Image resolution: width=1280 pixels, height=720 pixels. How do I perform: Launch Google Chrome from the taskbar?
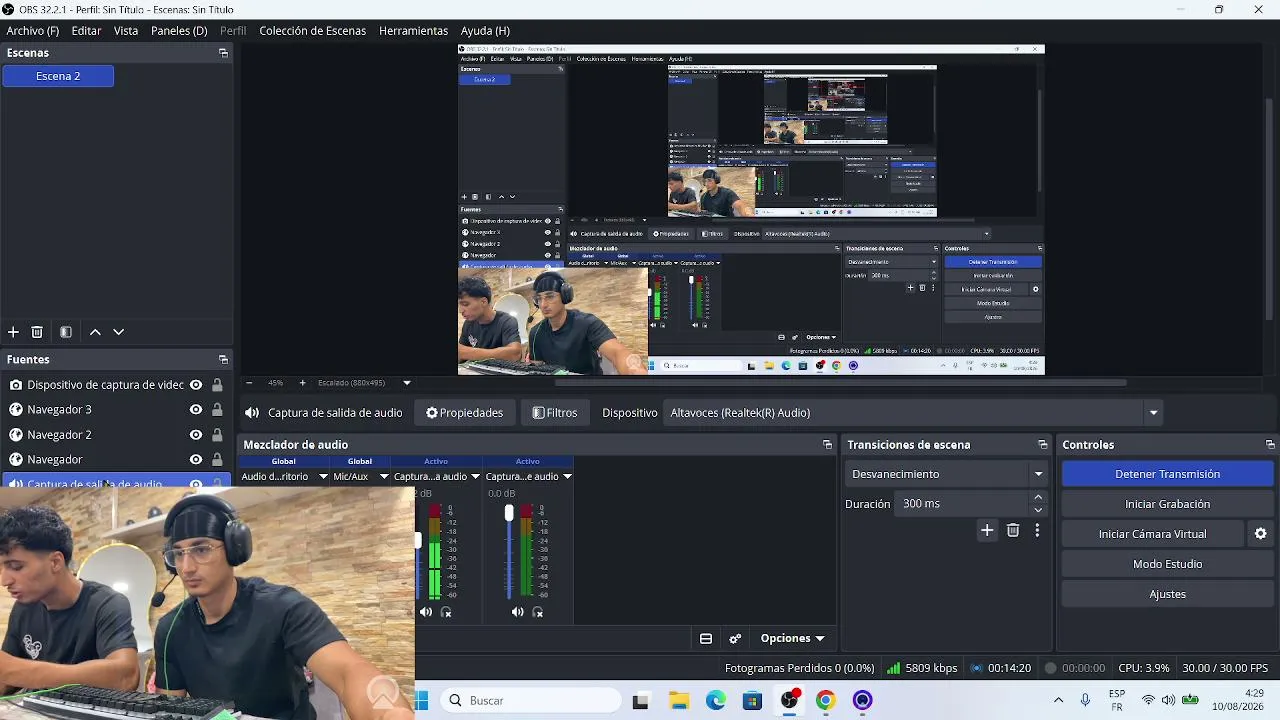tap(825, 700)
